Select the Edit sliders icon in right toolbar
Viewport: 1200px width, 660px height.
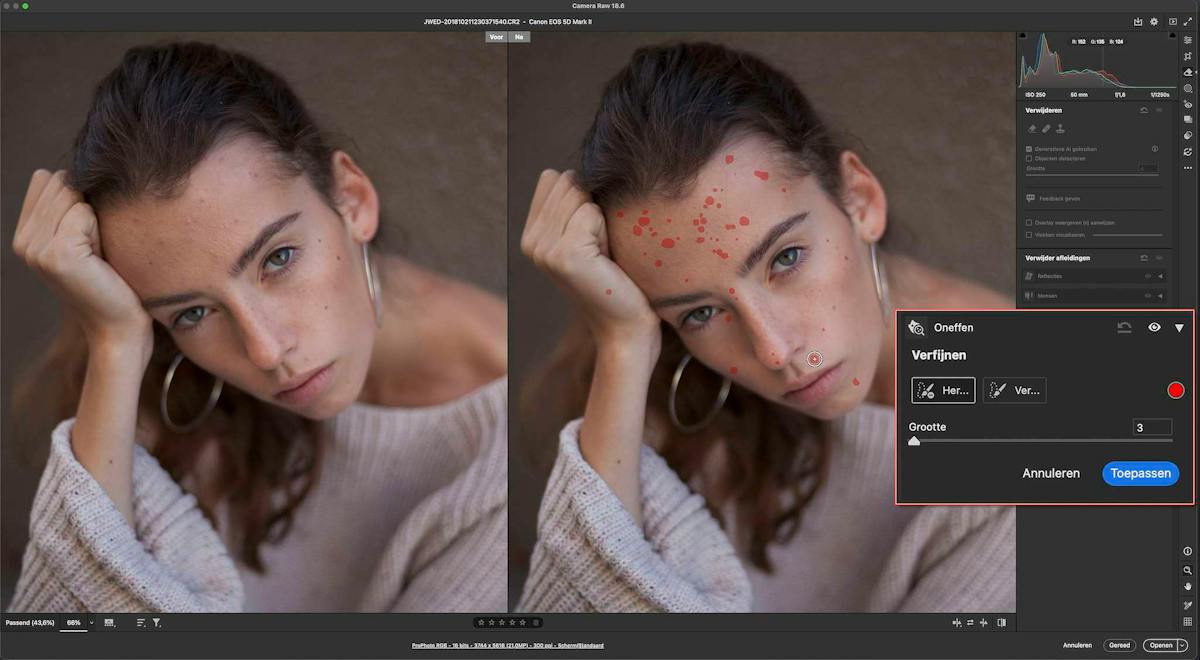click(1187, 40)
